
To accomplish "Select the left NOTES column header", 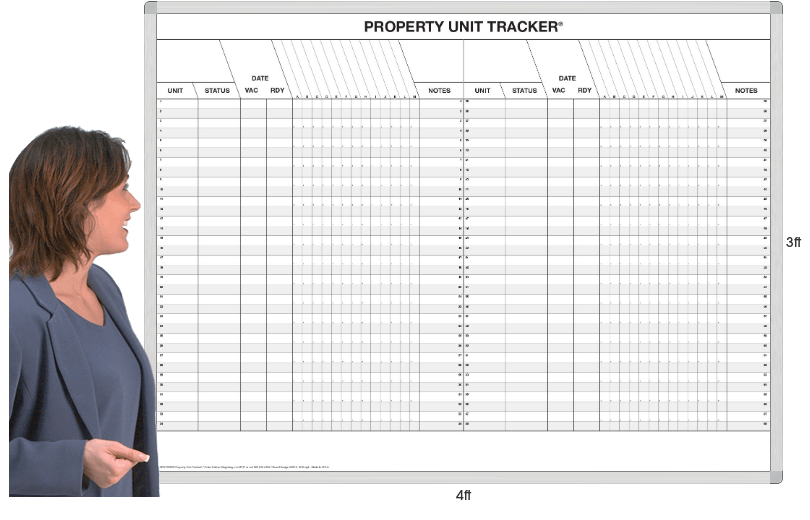I will tap(439, 91).
